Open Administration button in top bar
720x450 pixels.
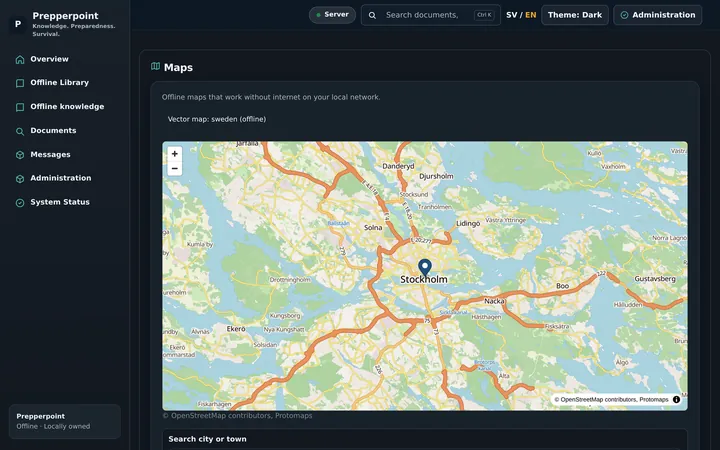point(658,15)
